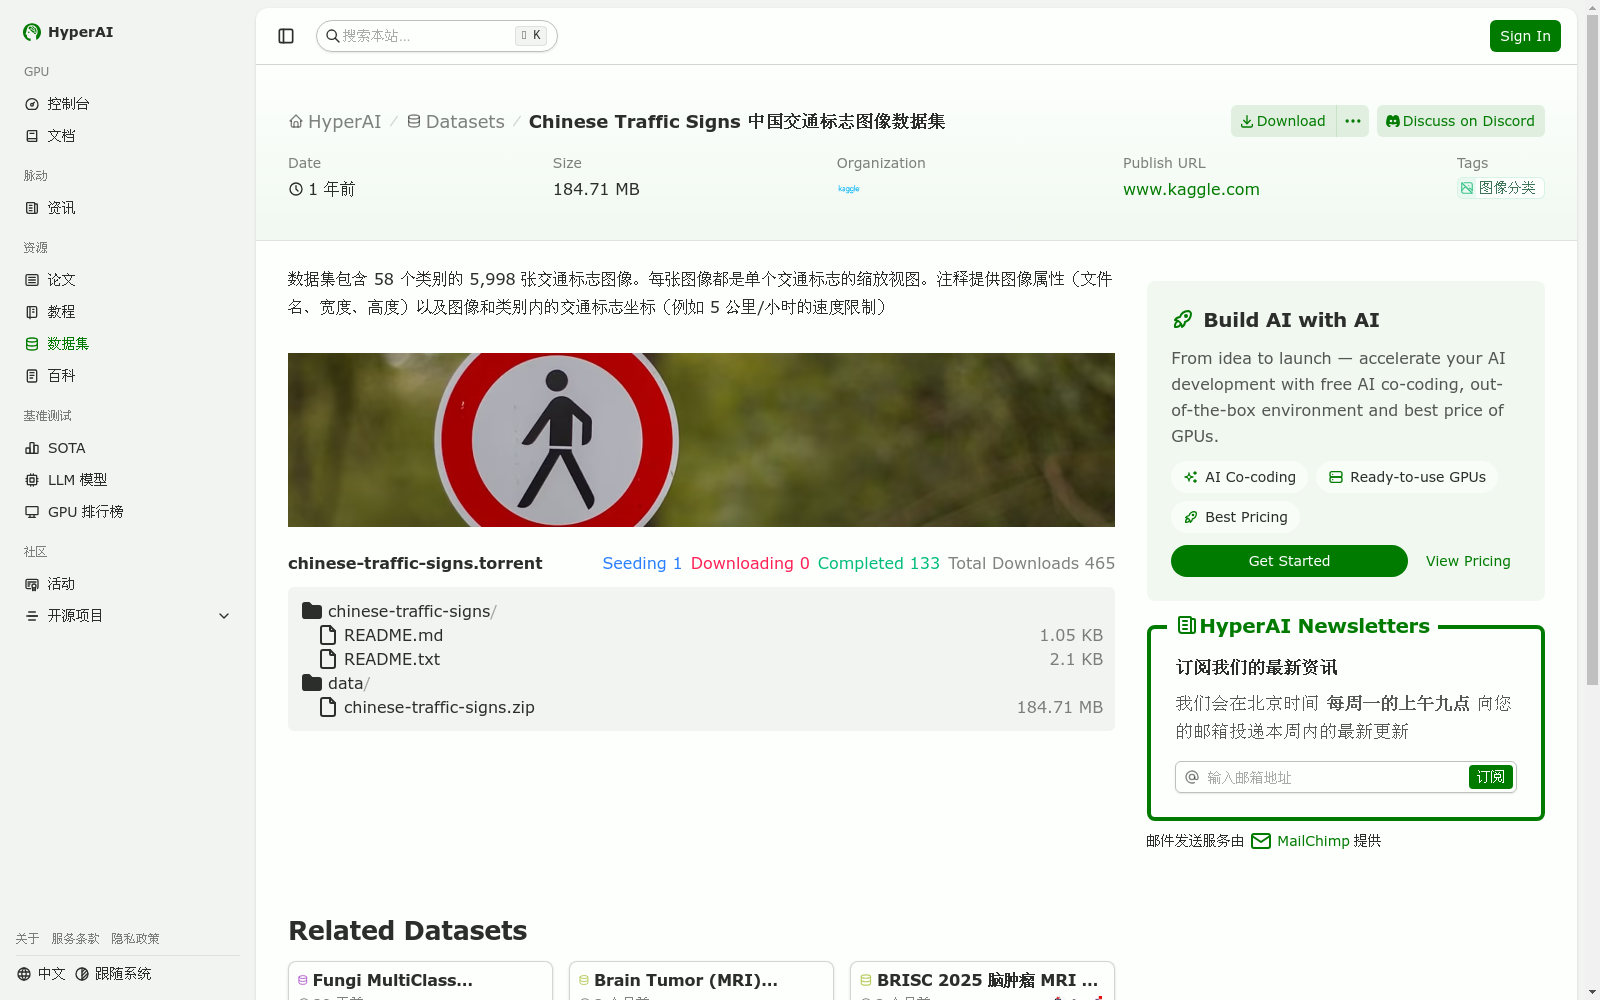Go to 控制台 console in sidebar
This screenshot has height=1000, width=1600.
pos(68,104)
